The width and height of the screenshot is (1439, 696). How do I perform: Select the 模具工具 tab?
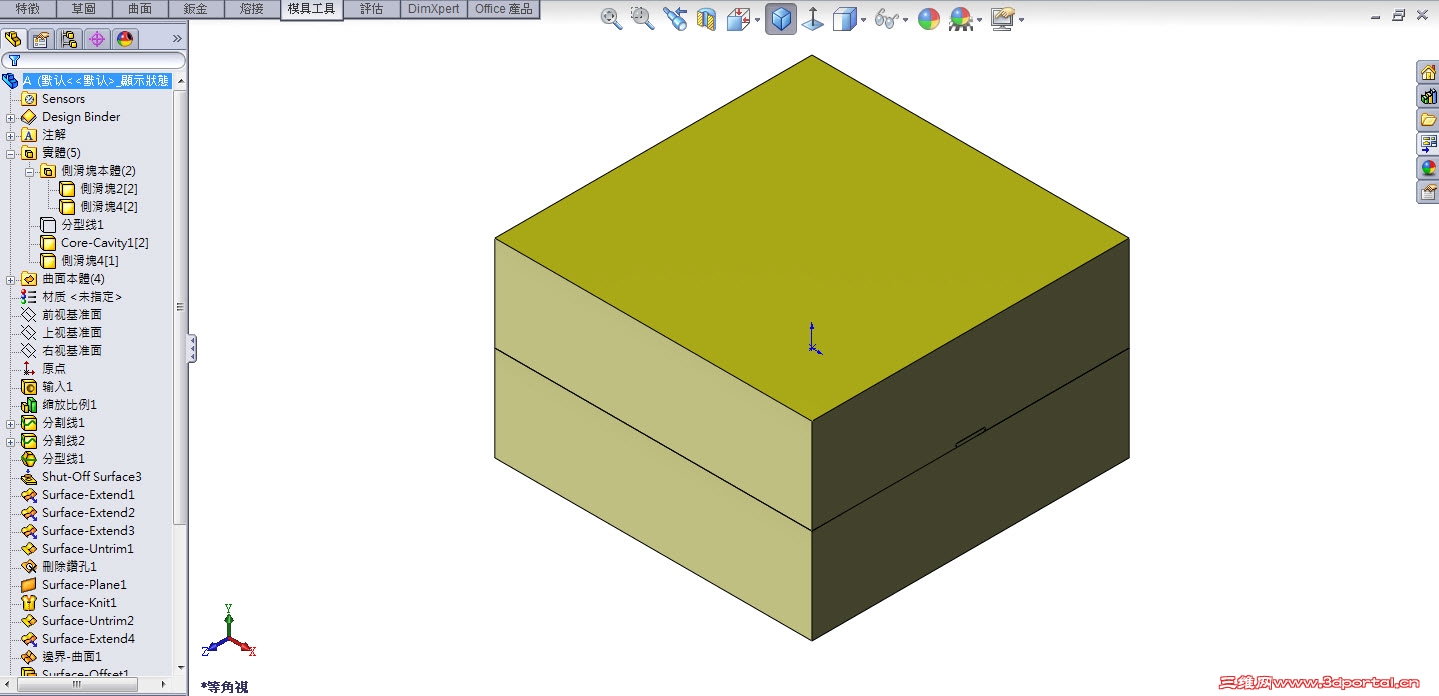pyautogui.click(x=312, y=10)
